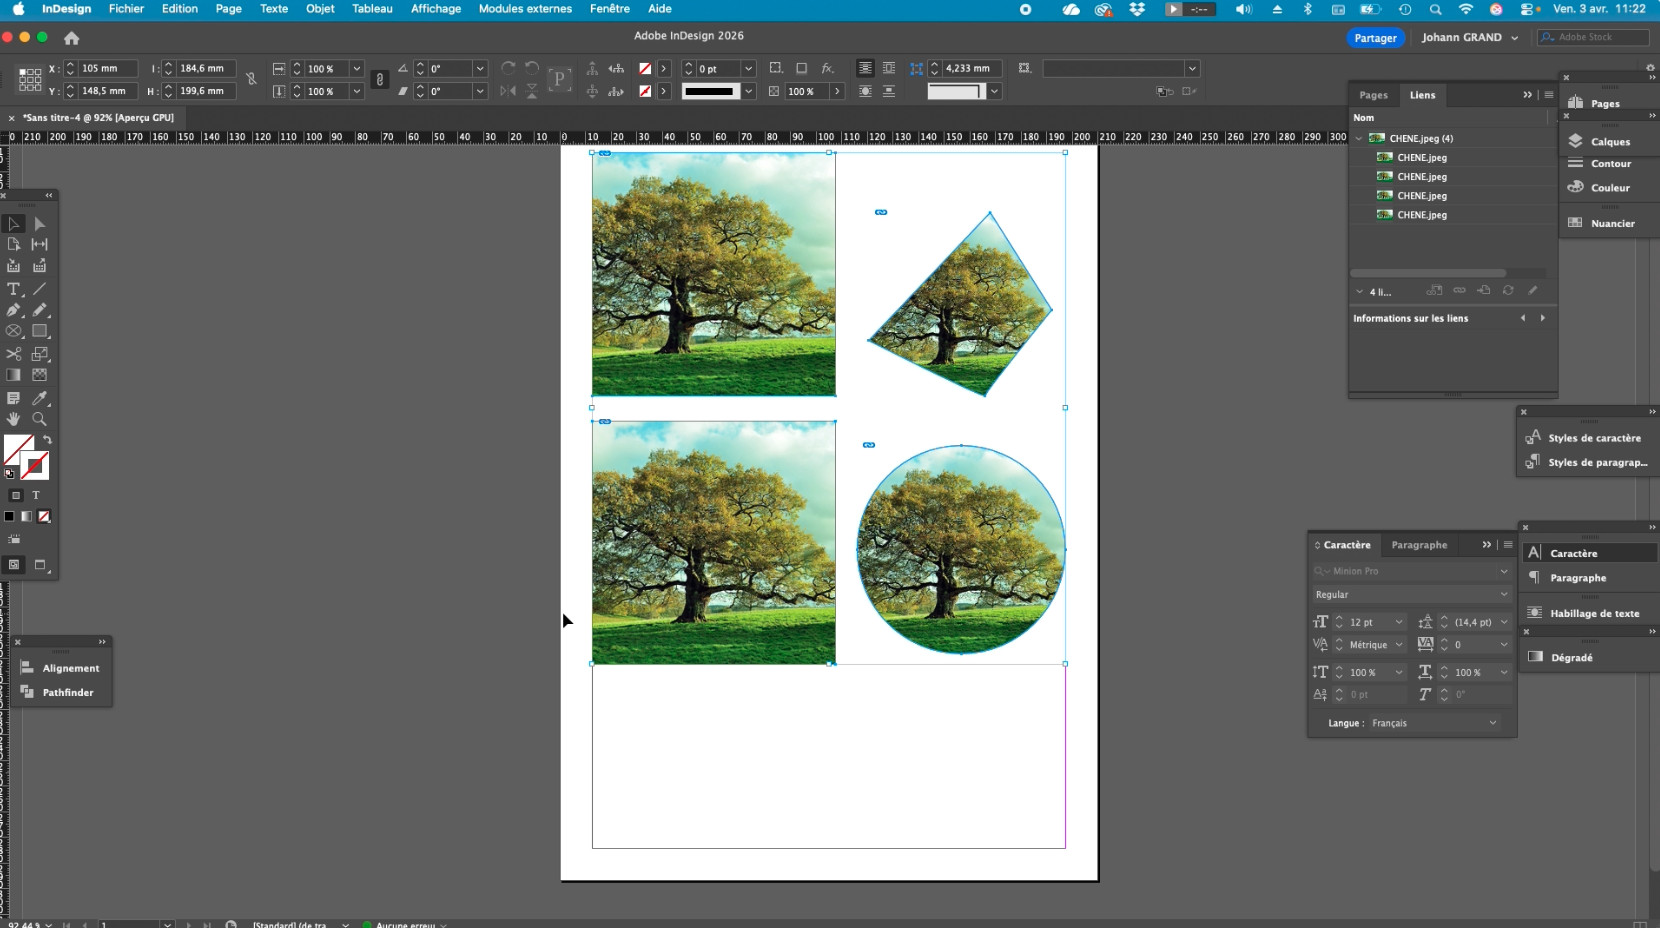Switch to the Pages tab

[1373, 95]
